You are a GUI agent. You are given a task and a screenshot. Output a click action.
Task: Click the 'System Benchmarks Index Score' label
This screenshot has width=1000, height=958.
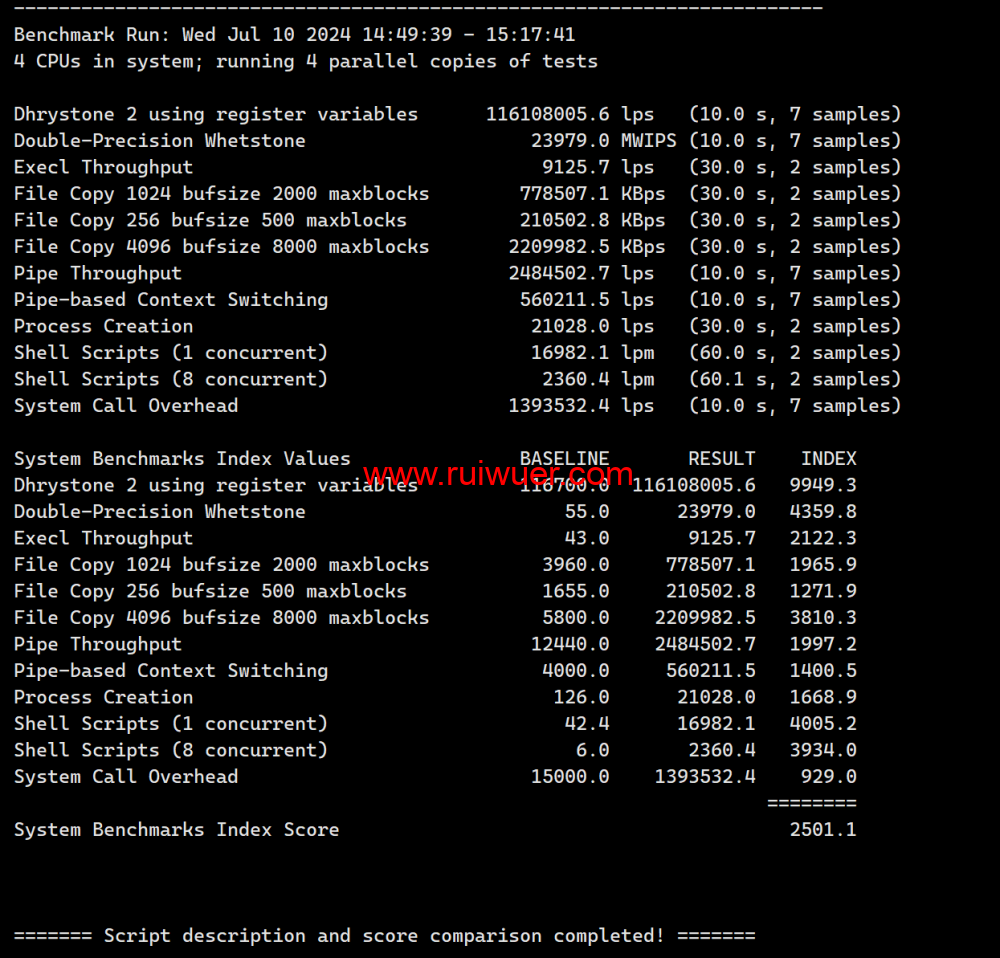176,829
